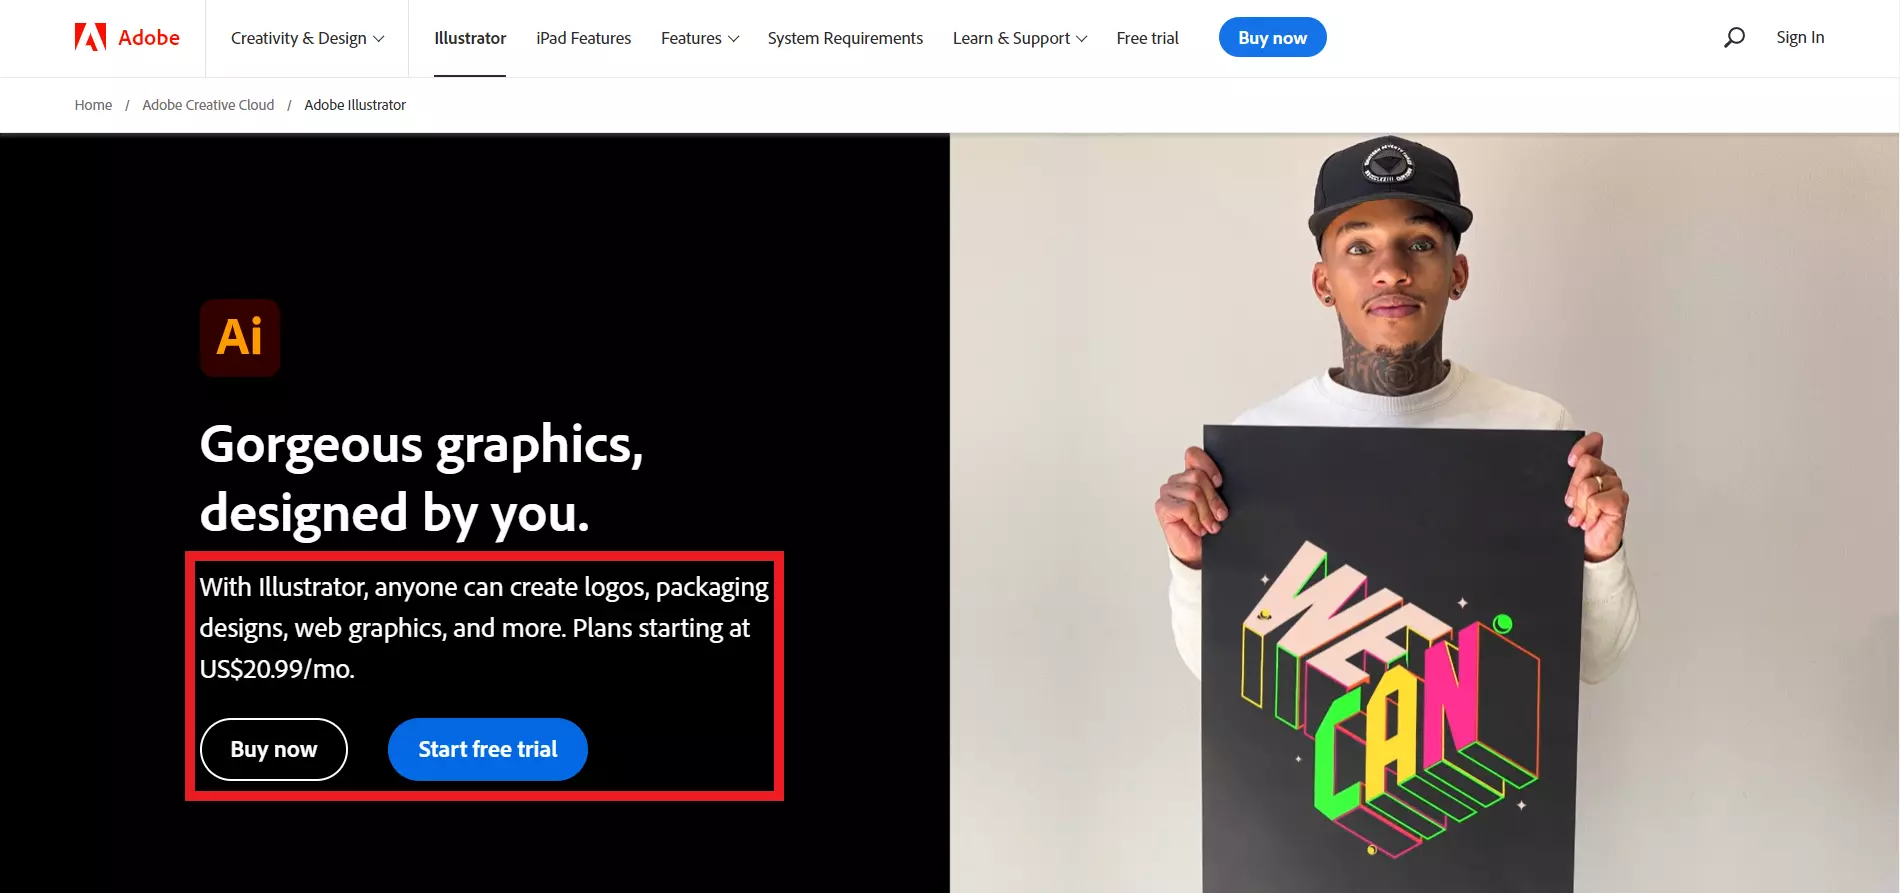Select the Free trial menu item
The height and width of the screenshot is (893, 1900).
1147,38
